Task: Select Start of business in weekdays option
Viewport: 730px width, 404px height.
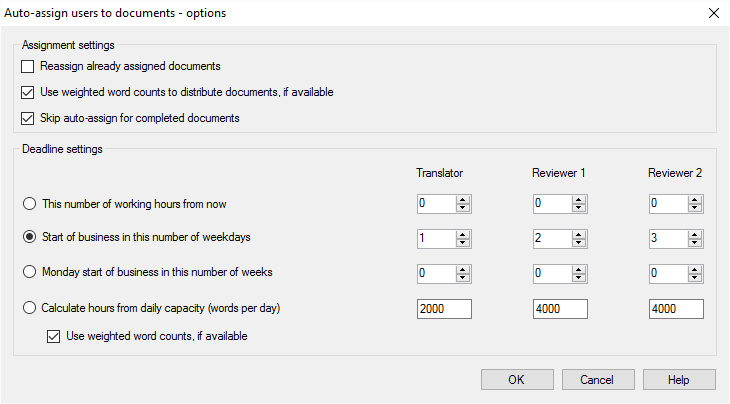Action: coord(29,238)
